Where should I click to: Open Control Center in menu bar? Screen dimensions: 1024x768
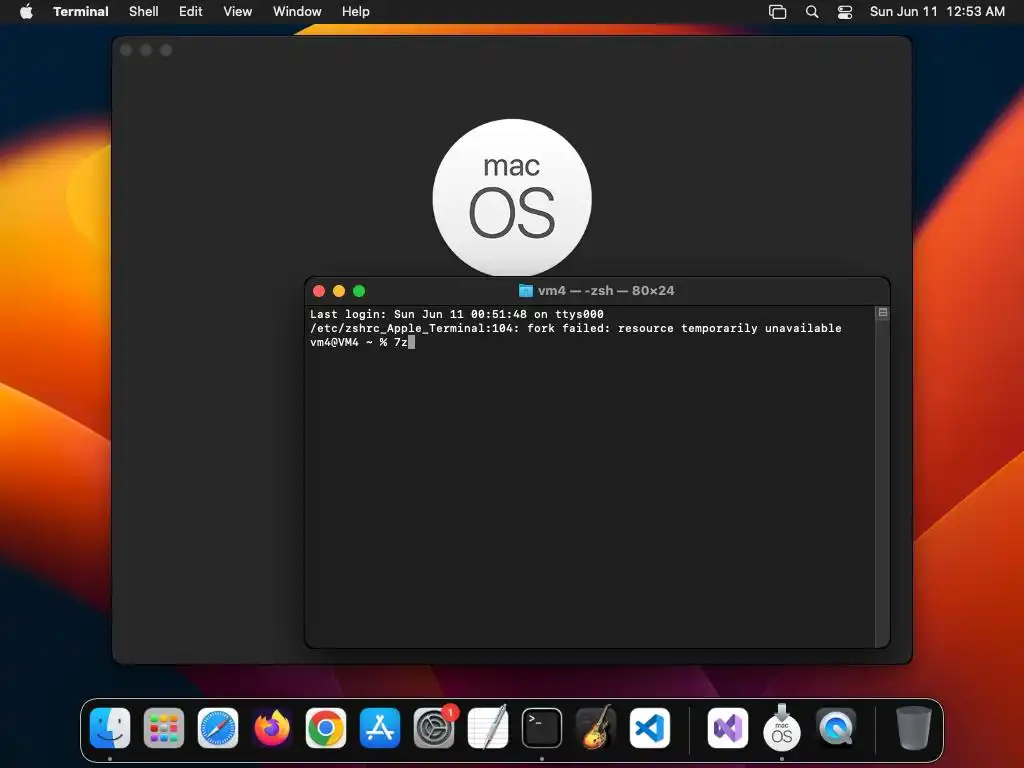pos(844,12)
